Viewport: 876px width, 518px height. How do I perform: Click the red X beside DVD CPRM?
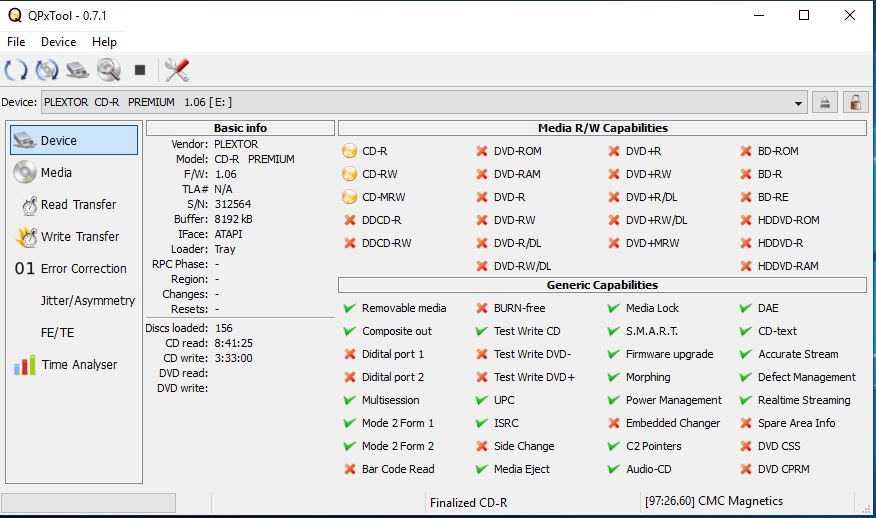745,469
